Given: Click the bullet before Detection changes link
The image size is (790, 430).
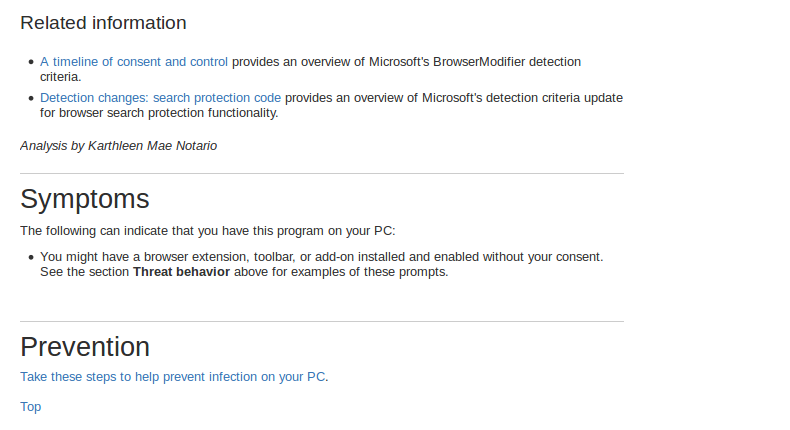Looking at the screenshot, I should 31,98.
